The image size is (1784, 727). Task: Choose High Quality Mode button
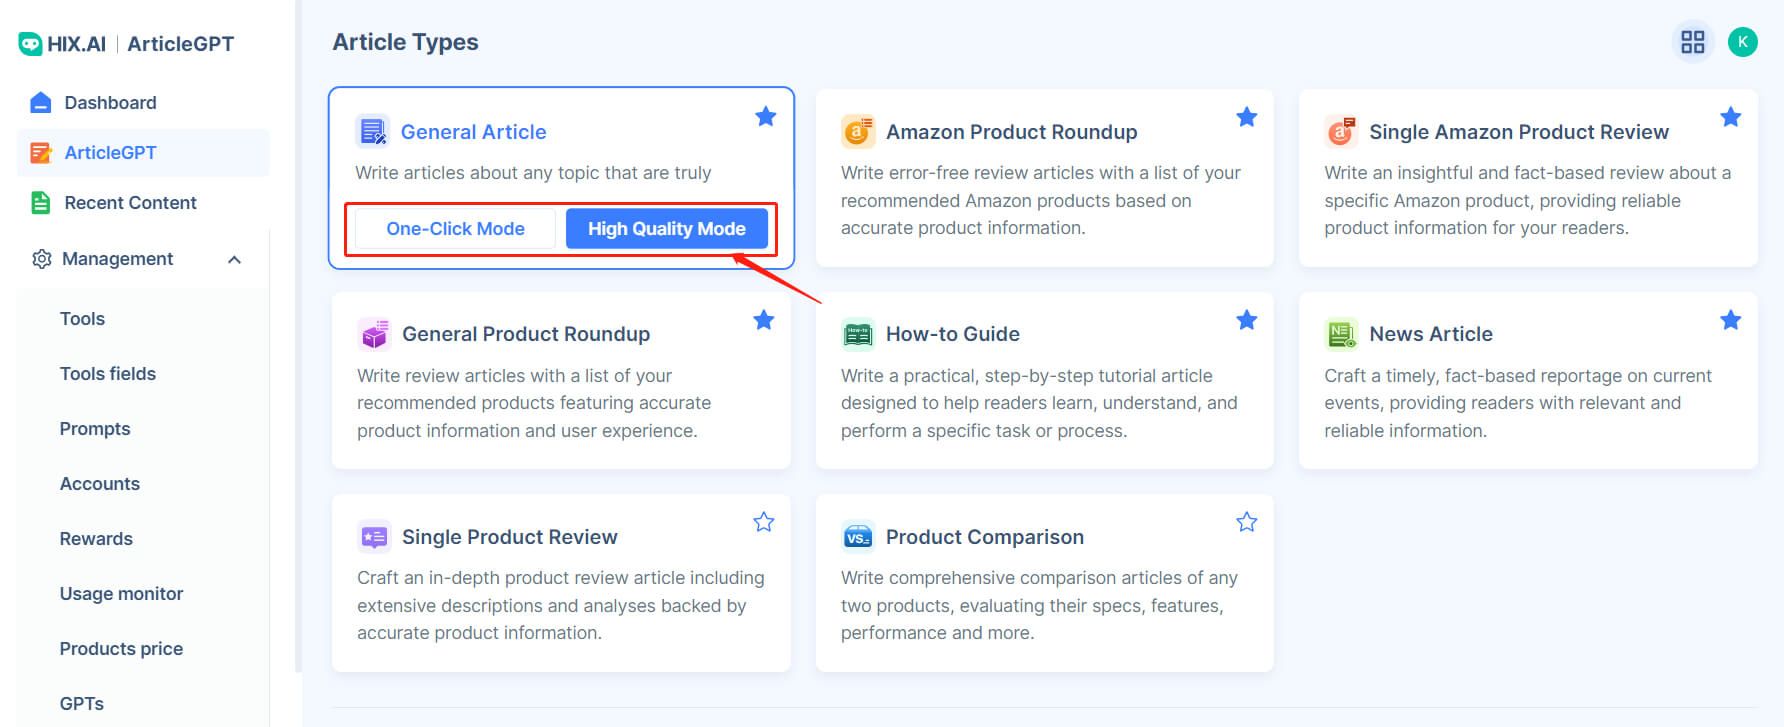(667, 229)
